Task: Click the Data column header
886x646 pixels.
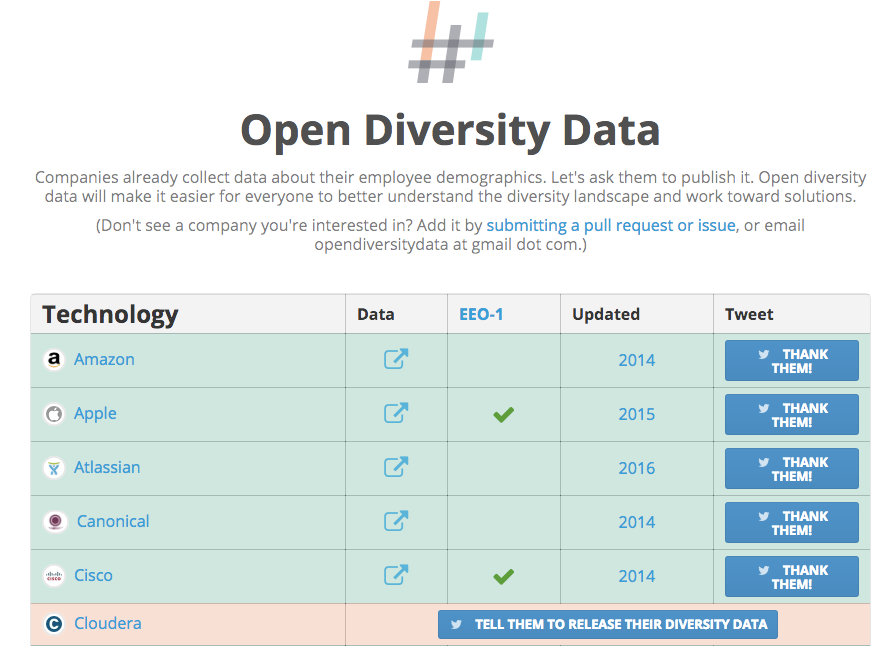Action: [x=376, y=314]
